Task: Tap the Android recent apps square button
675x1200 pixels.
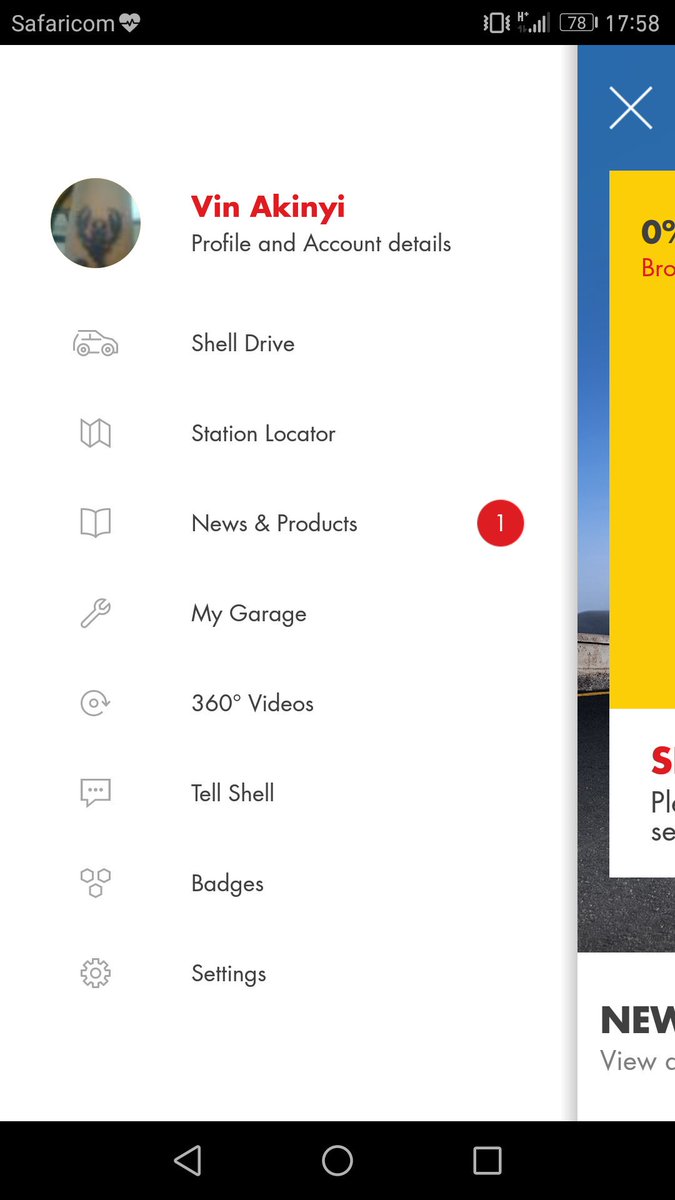Action: [x=487, y=1160]
